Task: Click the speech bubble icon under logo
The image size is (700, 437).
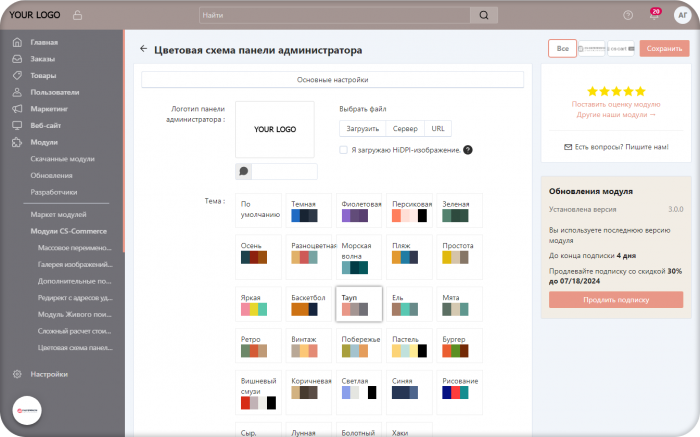Action: [244, 171]
